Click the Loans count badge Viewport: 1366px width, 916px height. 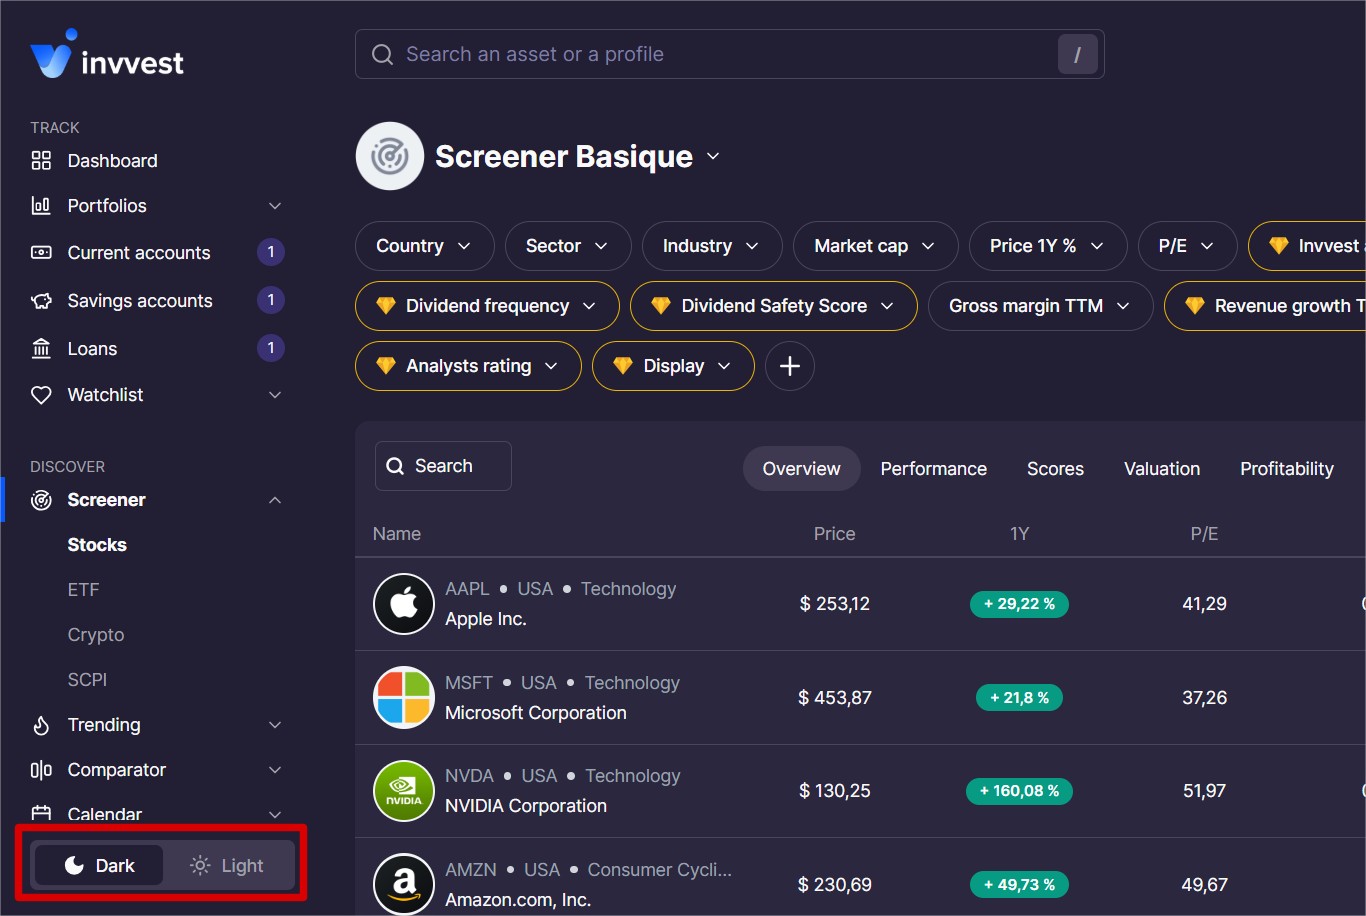pos(271,348)
